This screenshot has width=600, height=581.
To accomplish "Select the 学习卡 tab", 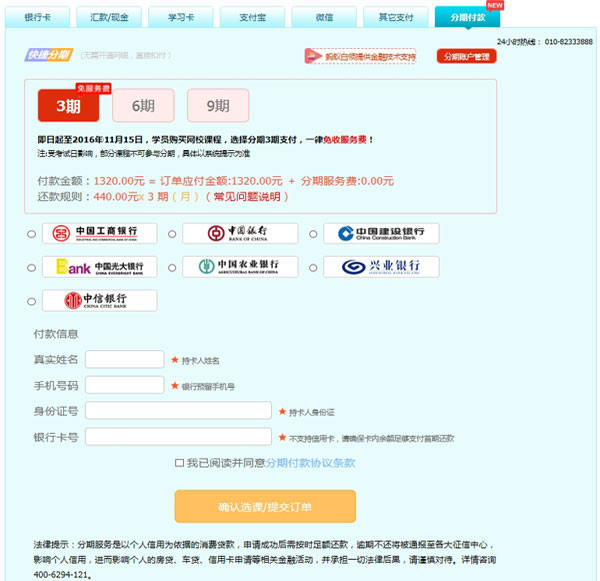I will (181, 17).
